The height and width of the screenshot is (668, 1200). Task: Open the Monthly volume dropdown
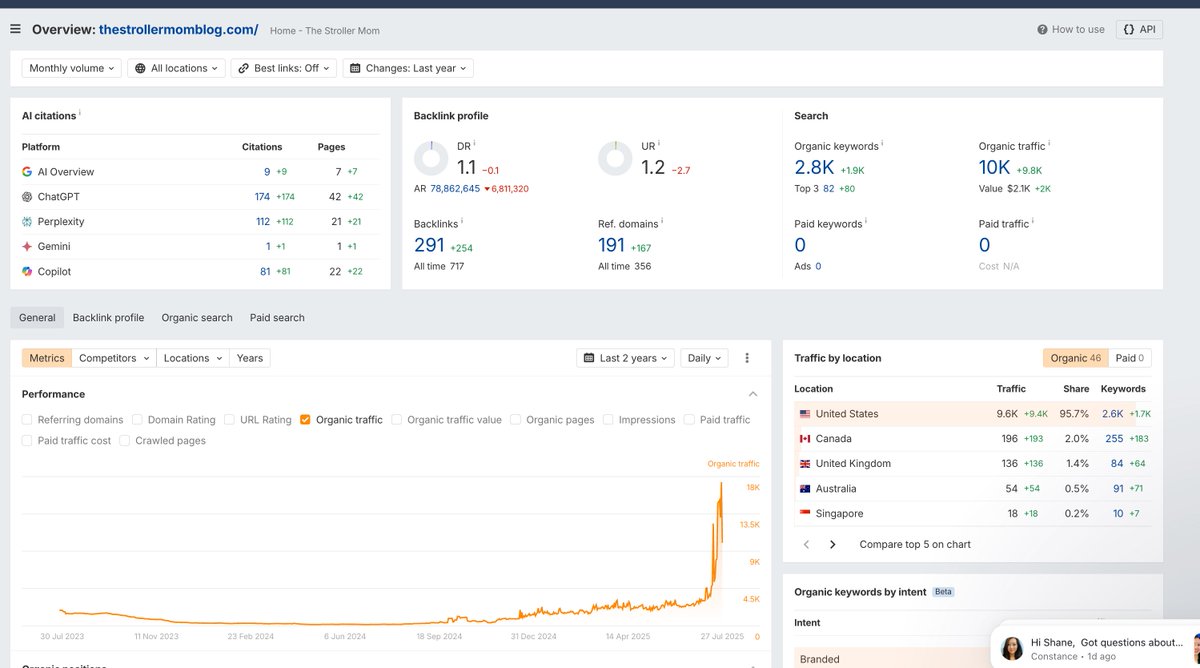71,68
